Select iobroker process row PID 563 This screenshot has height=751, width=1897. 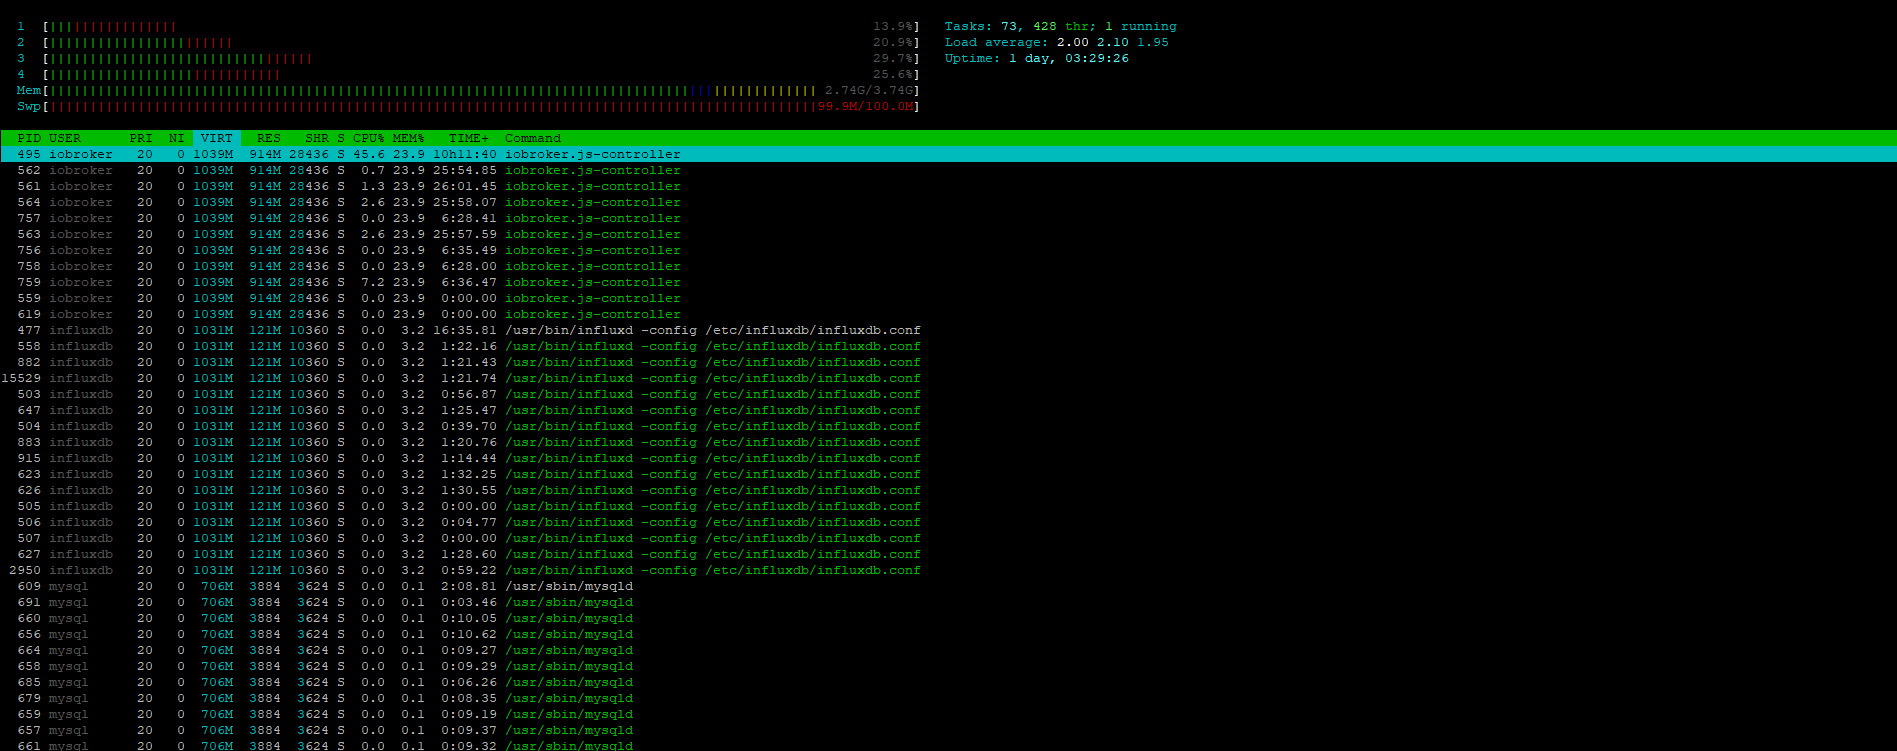click(948, 234)
